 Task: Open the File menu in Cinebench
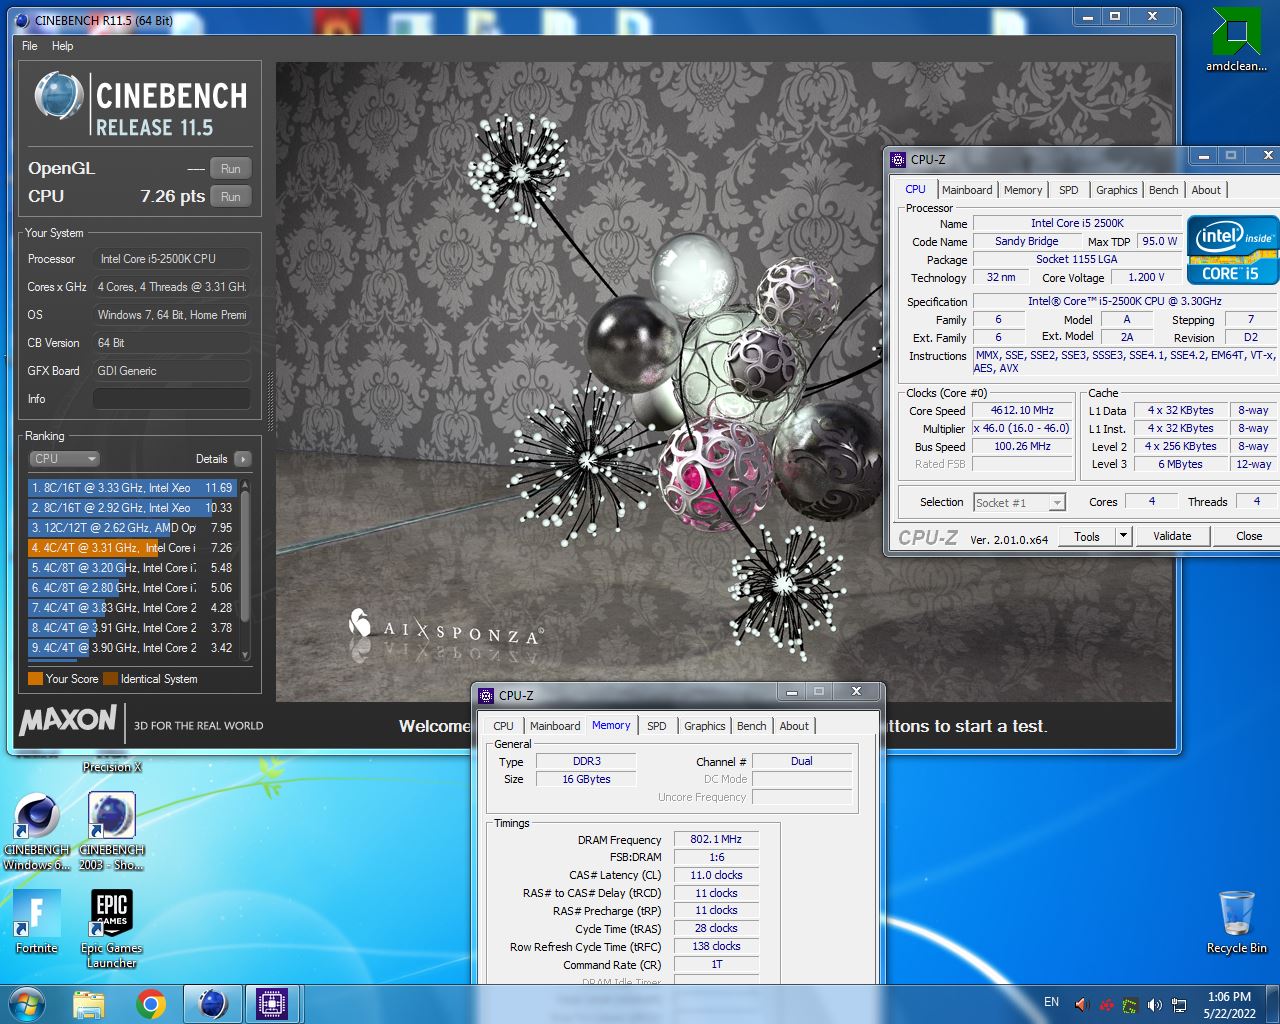[x=30, y=46]
